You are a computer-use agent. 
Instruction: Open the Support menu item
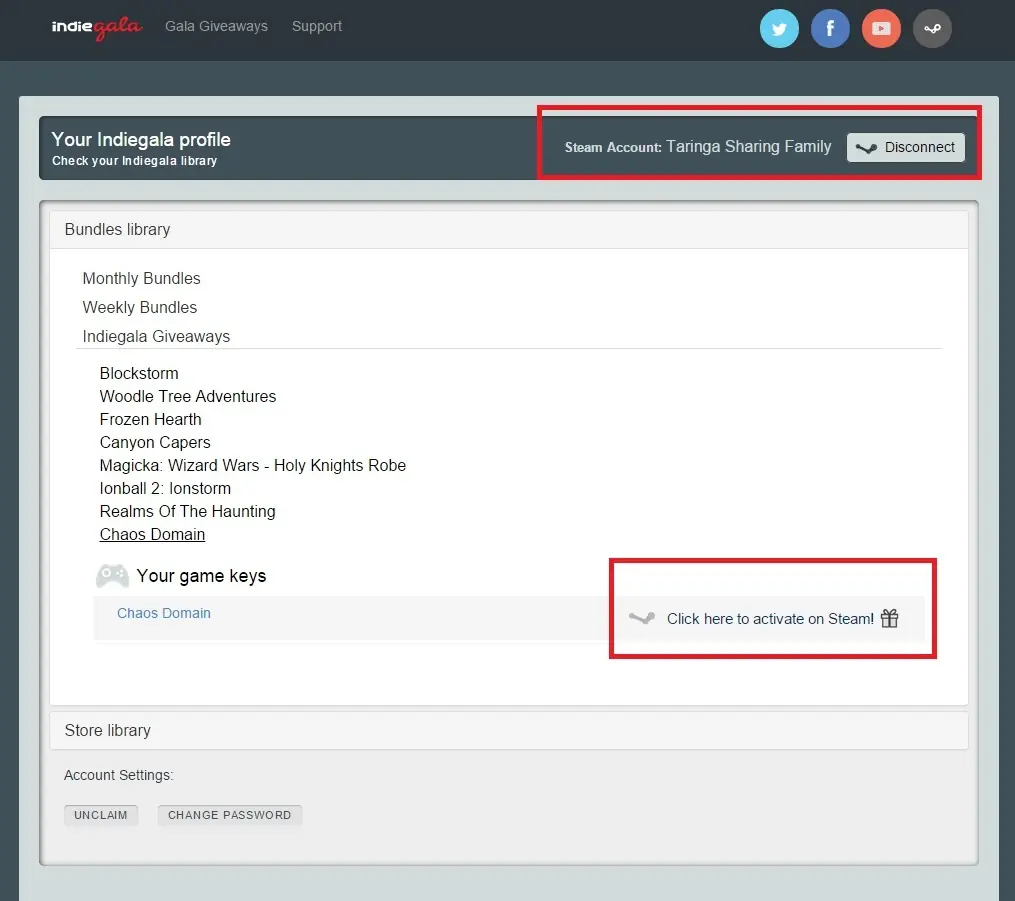(317, 26)
